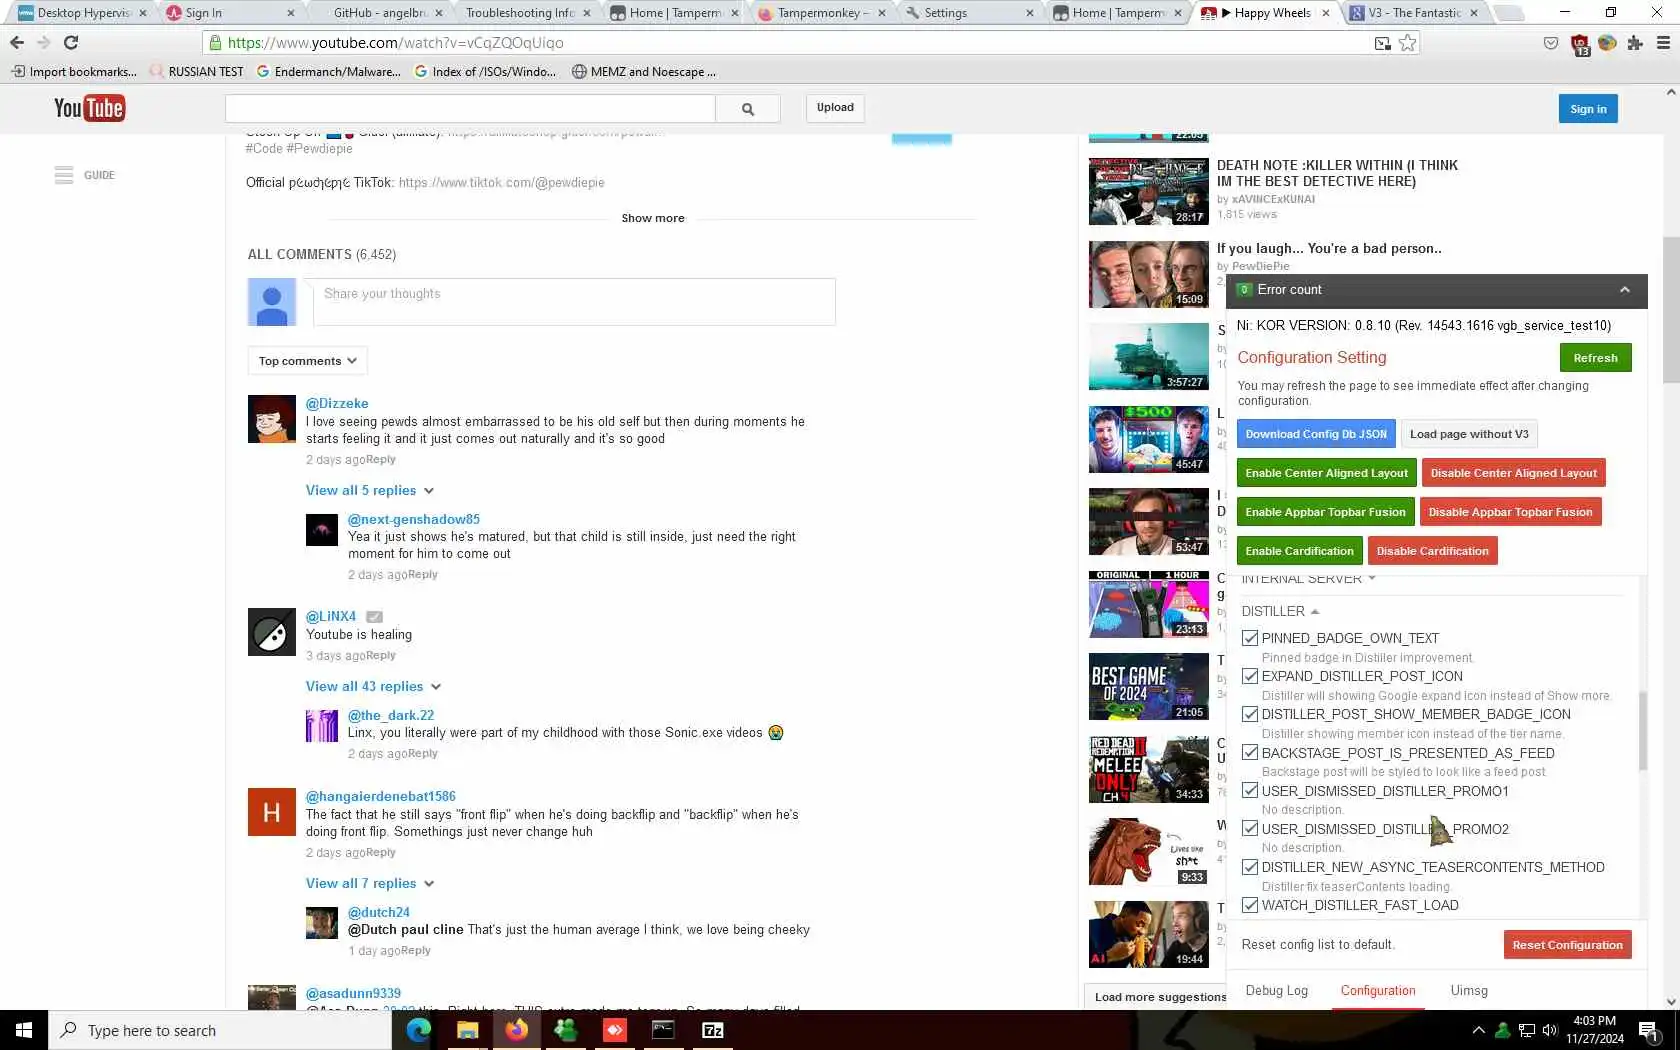Click Load page without V3 button

click(x=1469, y=434)
